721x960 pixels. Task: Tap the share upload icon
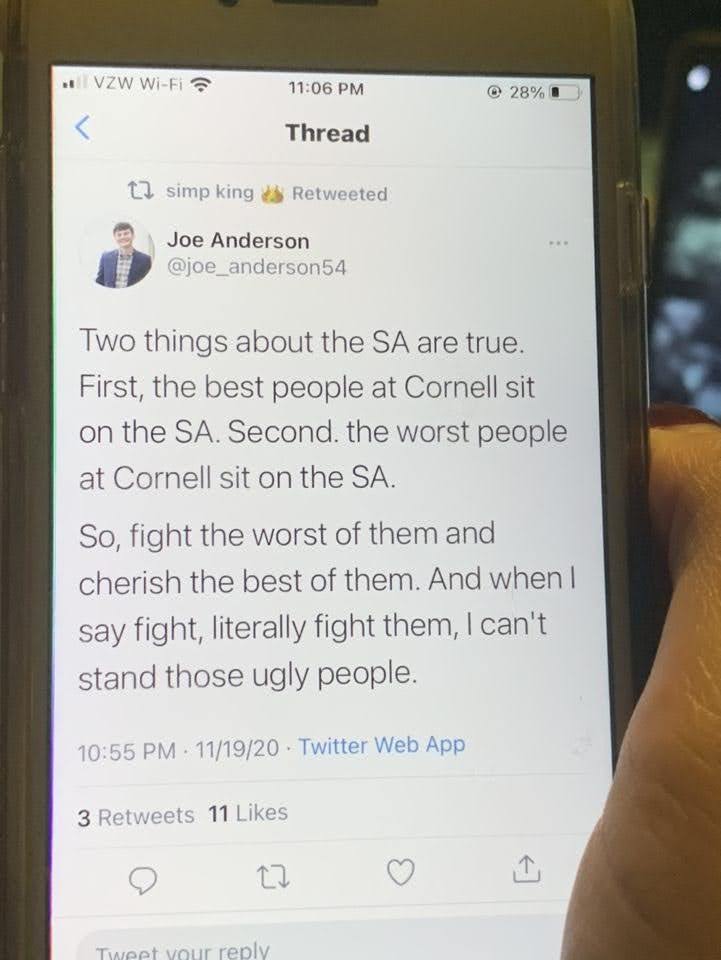(x=526, y=869)
